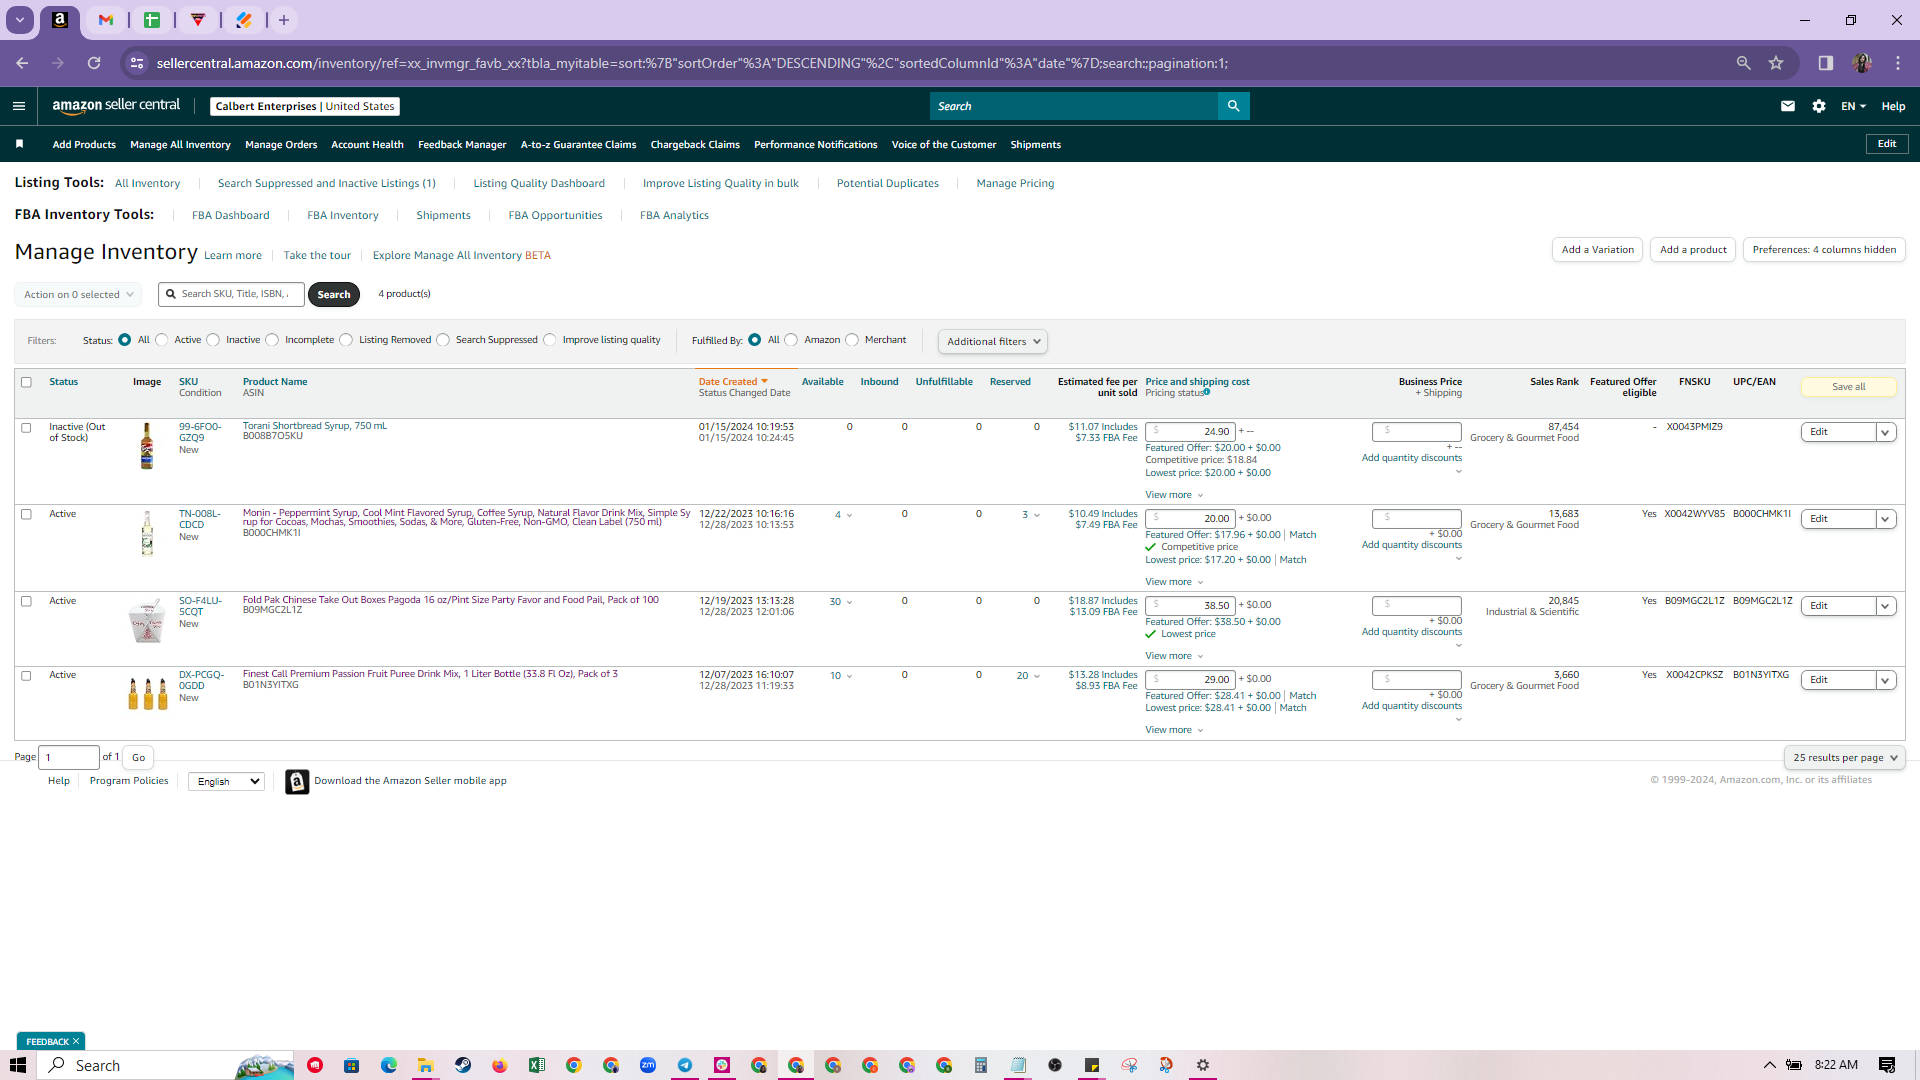Choose the Incomplete status filter radio
This screenshot has height=1080, width=1920.
272,340
